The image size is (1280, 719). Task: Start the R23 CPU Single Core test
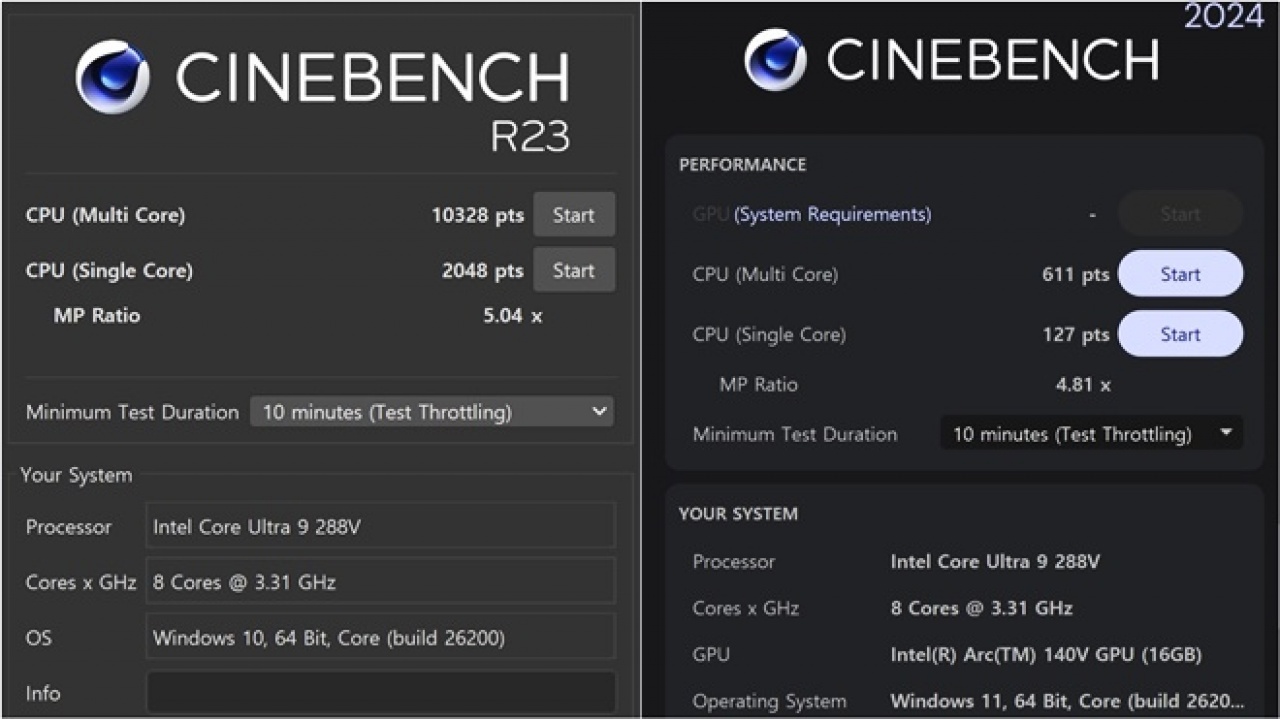[x=573, y=271]
